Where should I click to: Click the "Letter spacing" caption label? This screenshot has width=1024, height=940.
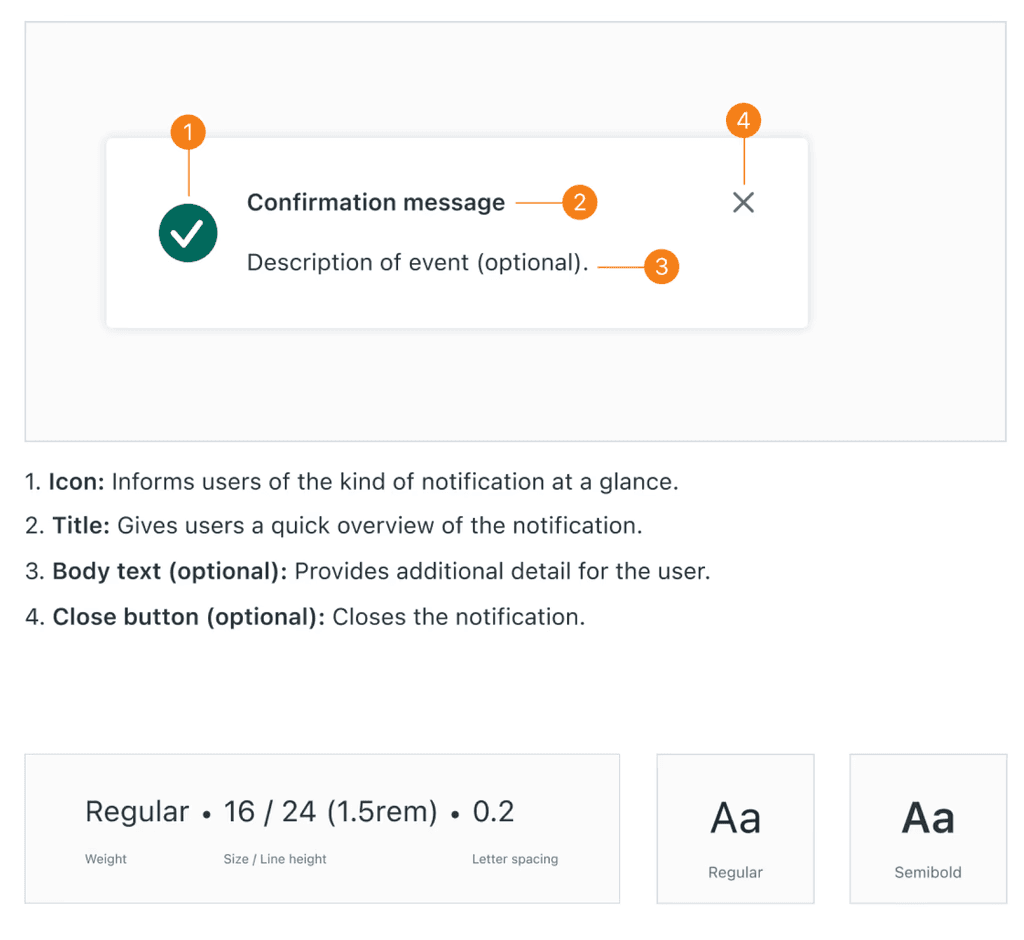(x=515, y=859)
